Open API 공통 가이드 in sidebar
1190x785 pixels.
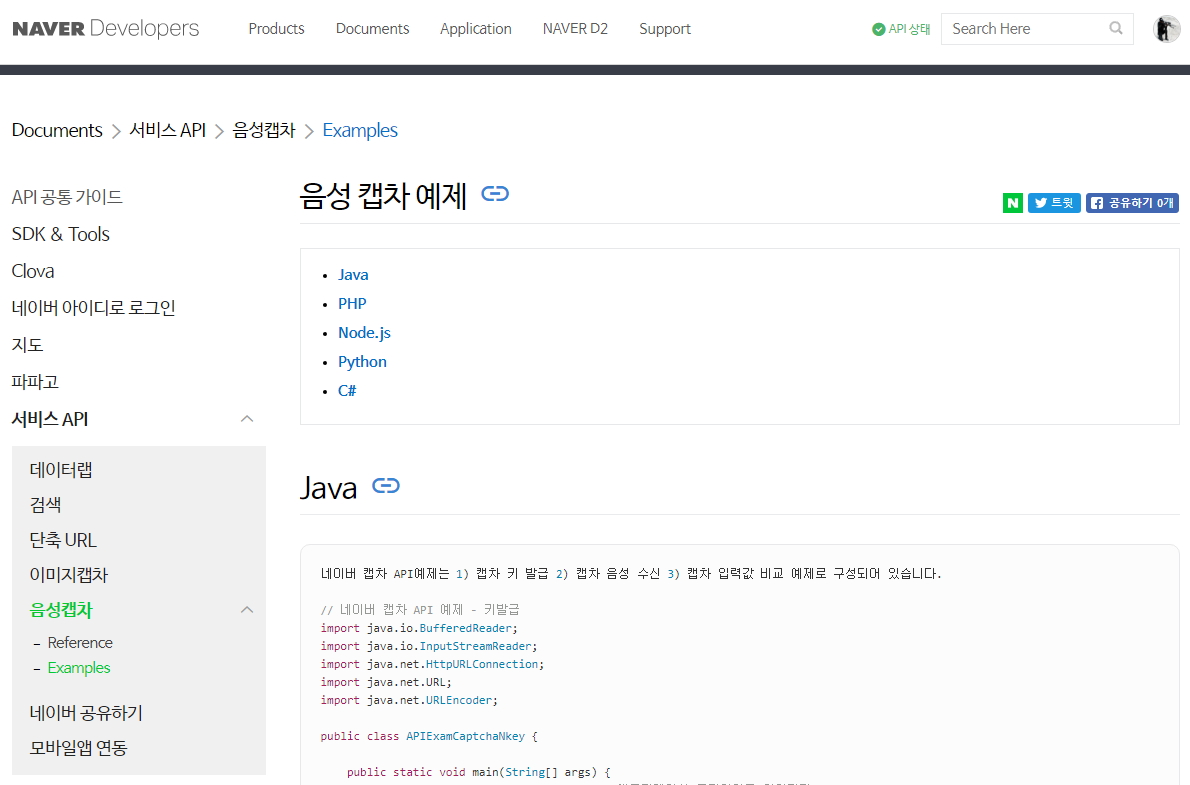point(67,197)
